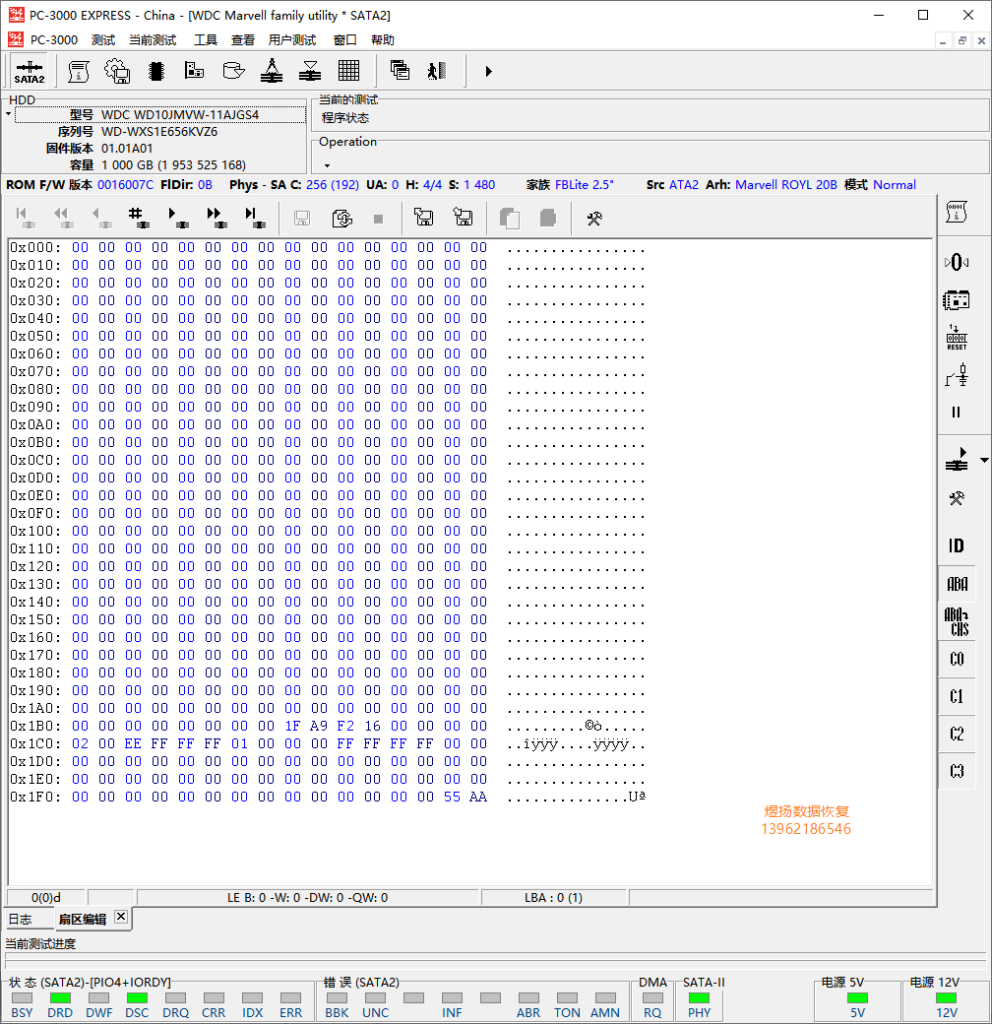992x1024 pixels.
Task: Click the sidebar memory board icon
Action: pyautogui.click(x=956, y=300)
